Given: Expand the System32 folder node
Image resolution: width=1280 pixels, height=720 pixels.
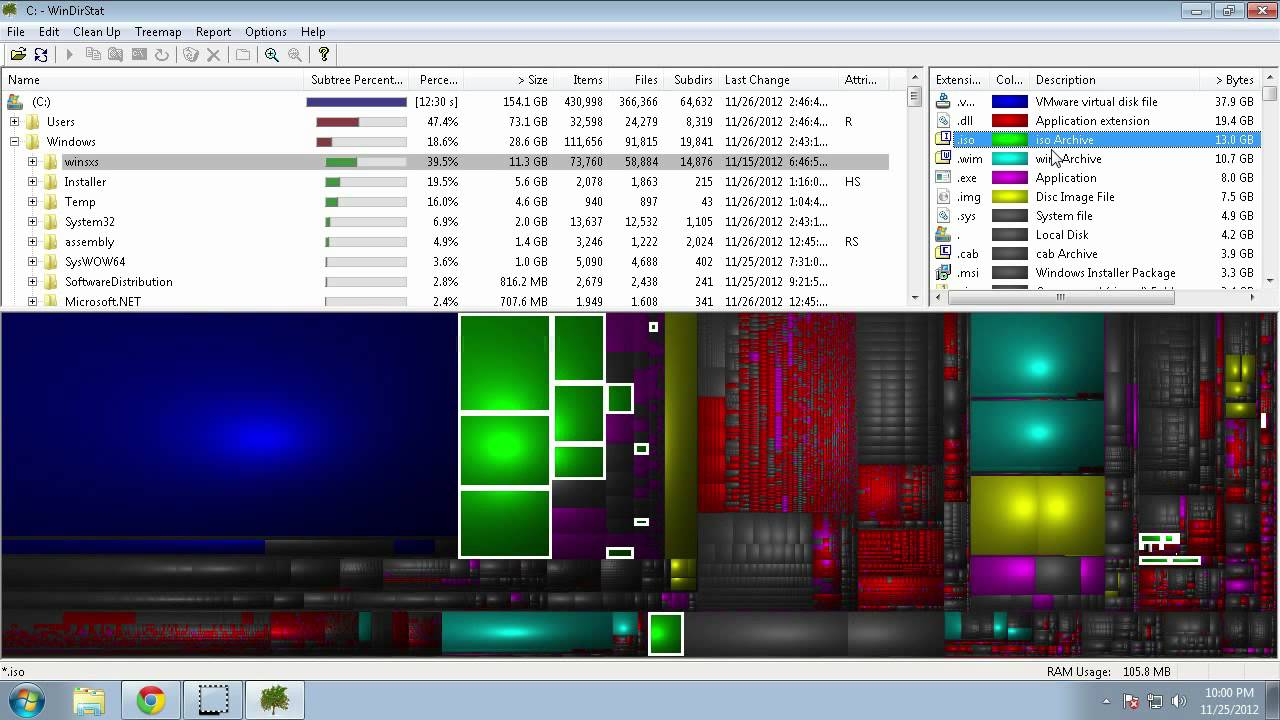Looking at the screenshot, I should pyautogui.click(x=32, y=222).
